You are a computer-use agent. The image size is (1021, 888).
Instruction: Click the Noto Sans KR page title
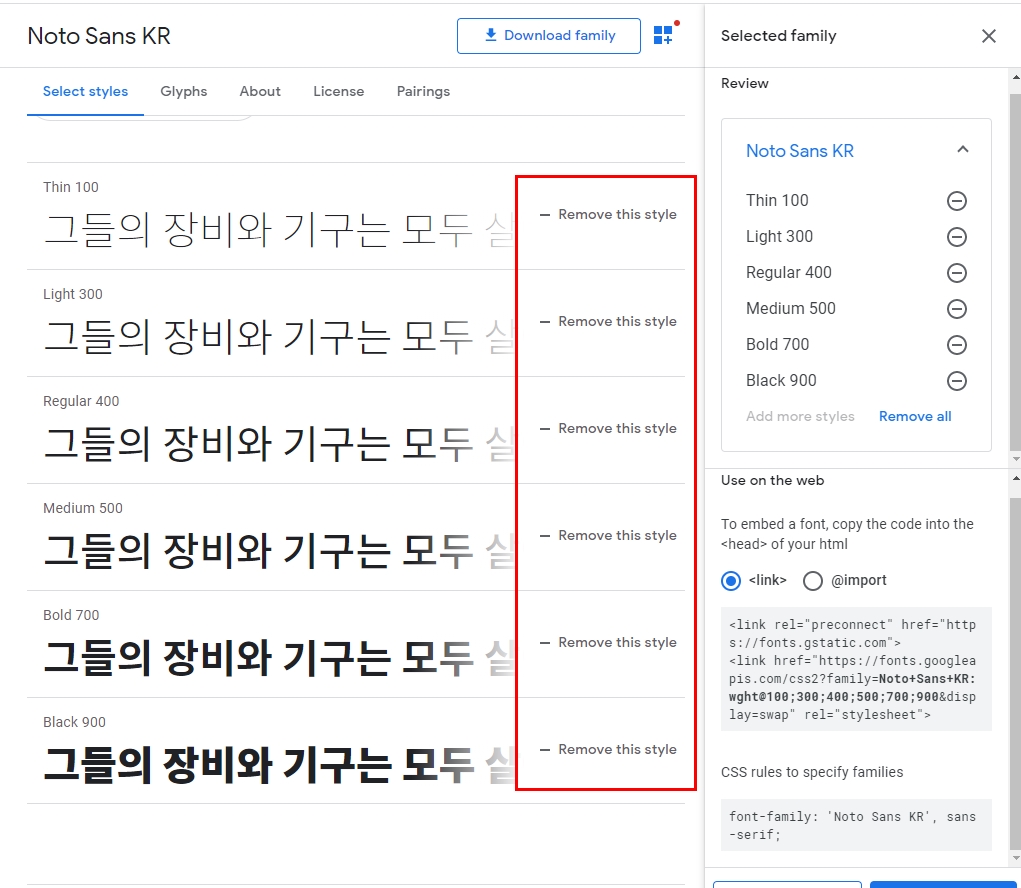coord(99,36)
